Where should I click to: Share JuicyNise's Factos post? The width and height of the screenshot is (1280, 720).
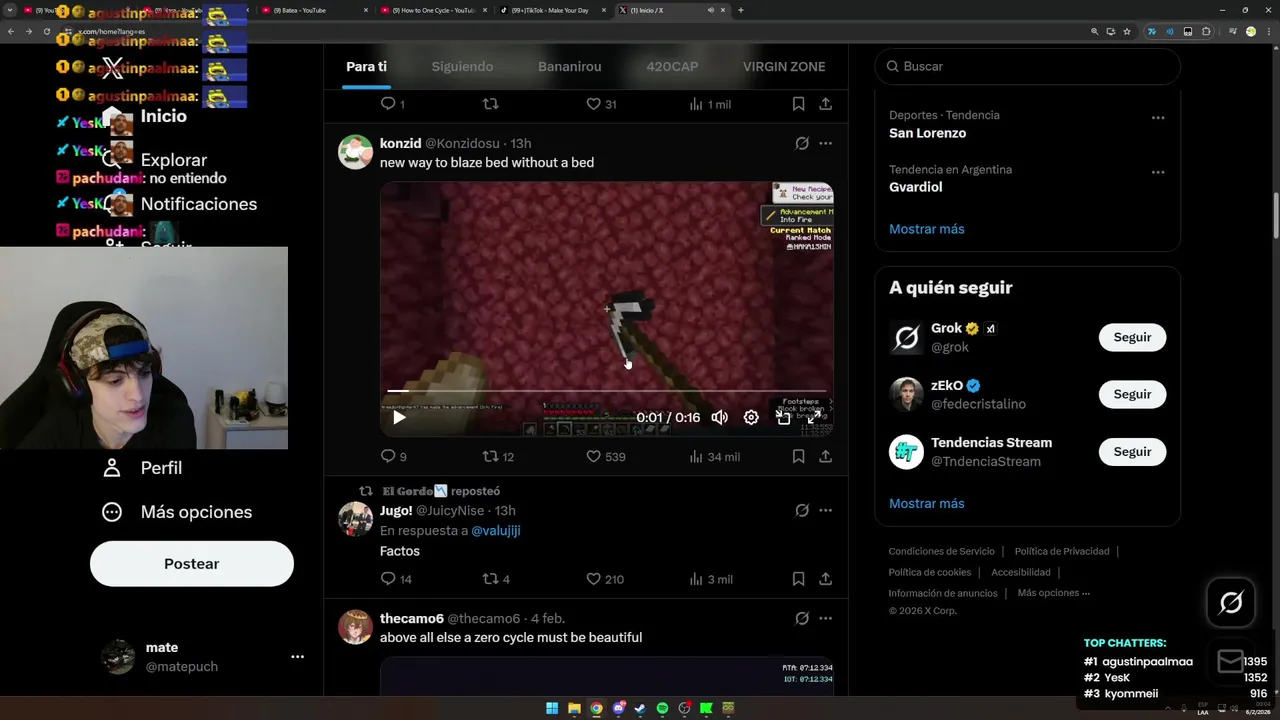(825, 579)
